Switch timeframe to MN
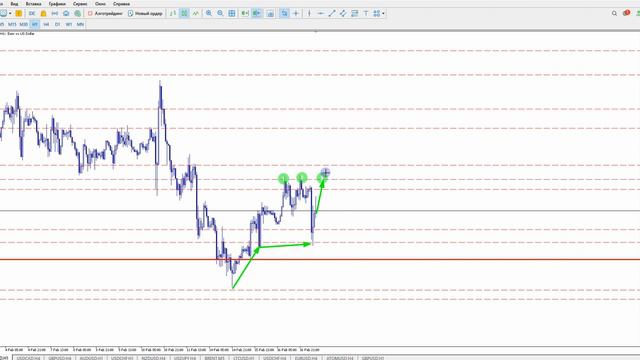The image size is (640, 360). [80, 24]
